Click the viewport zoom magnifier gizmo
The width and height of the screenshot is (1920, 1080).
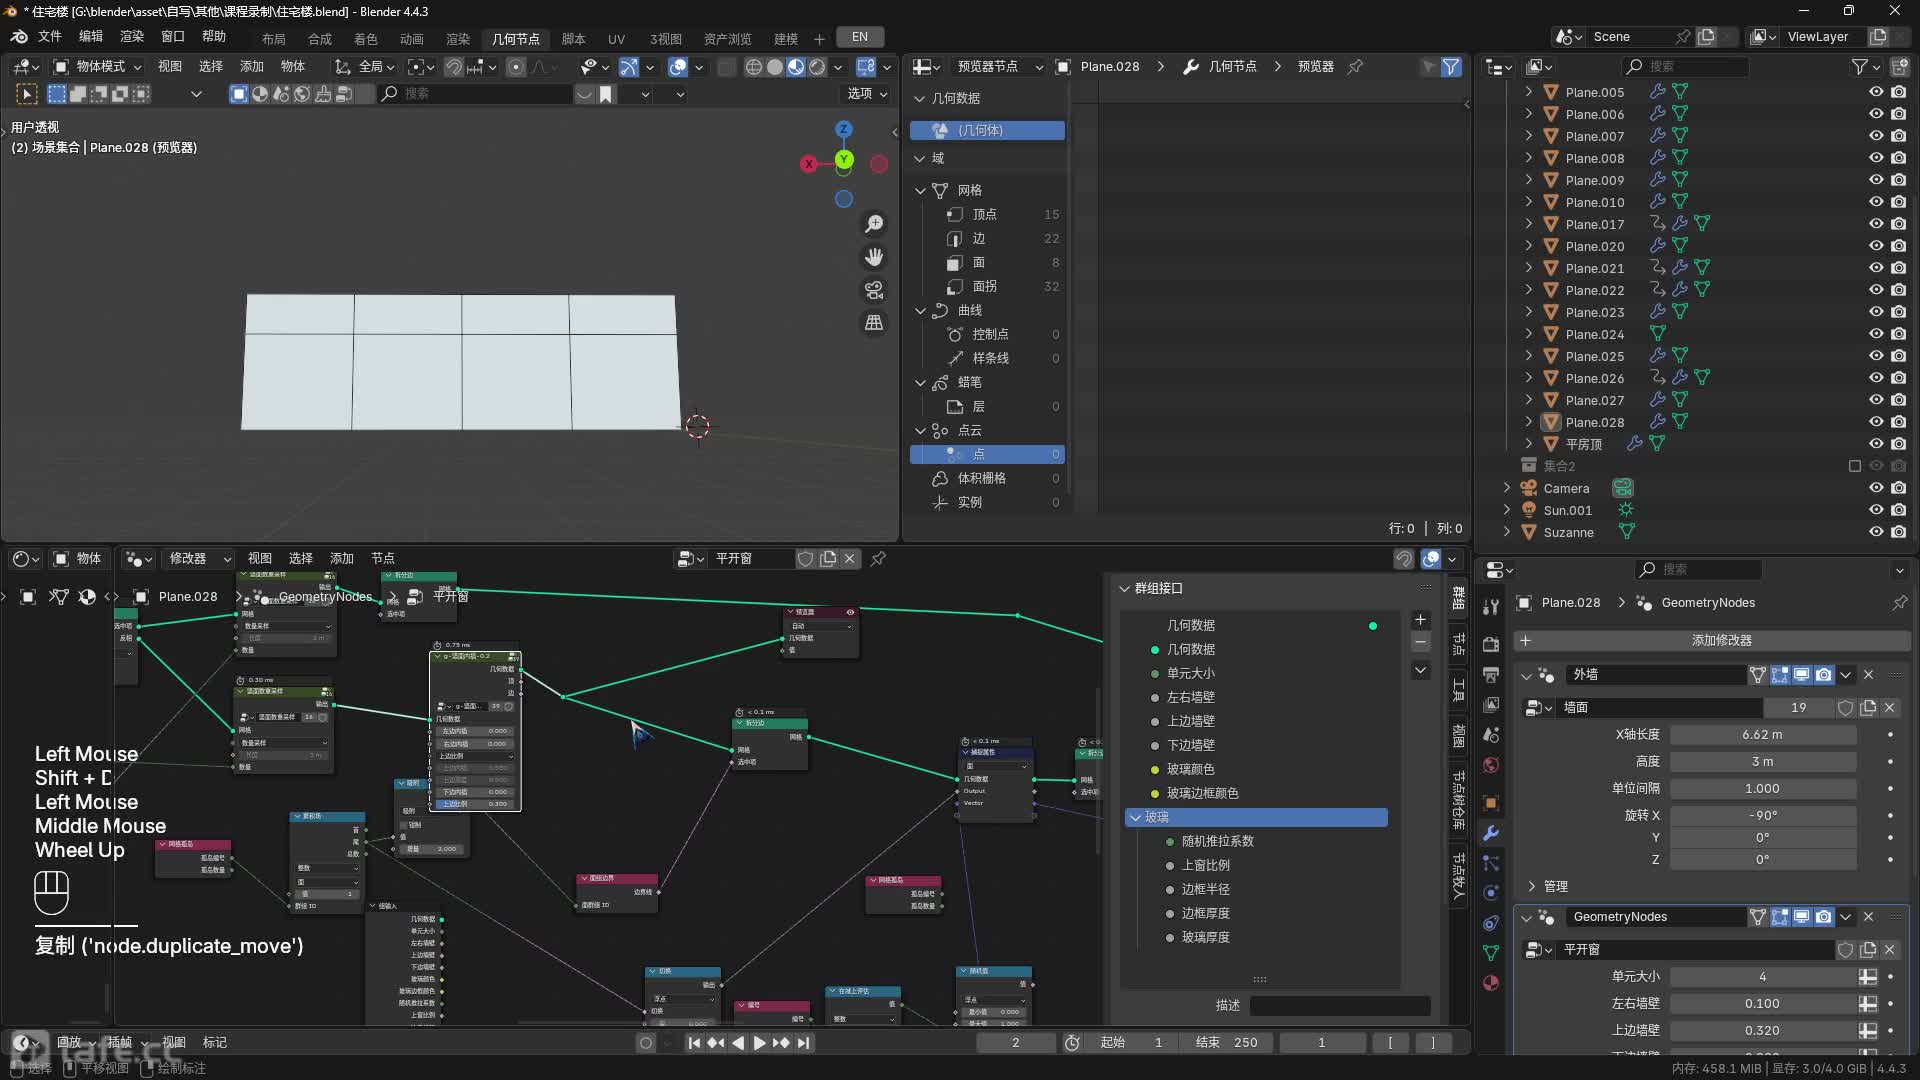[874, 224]
